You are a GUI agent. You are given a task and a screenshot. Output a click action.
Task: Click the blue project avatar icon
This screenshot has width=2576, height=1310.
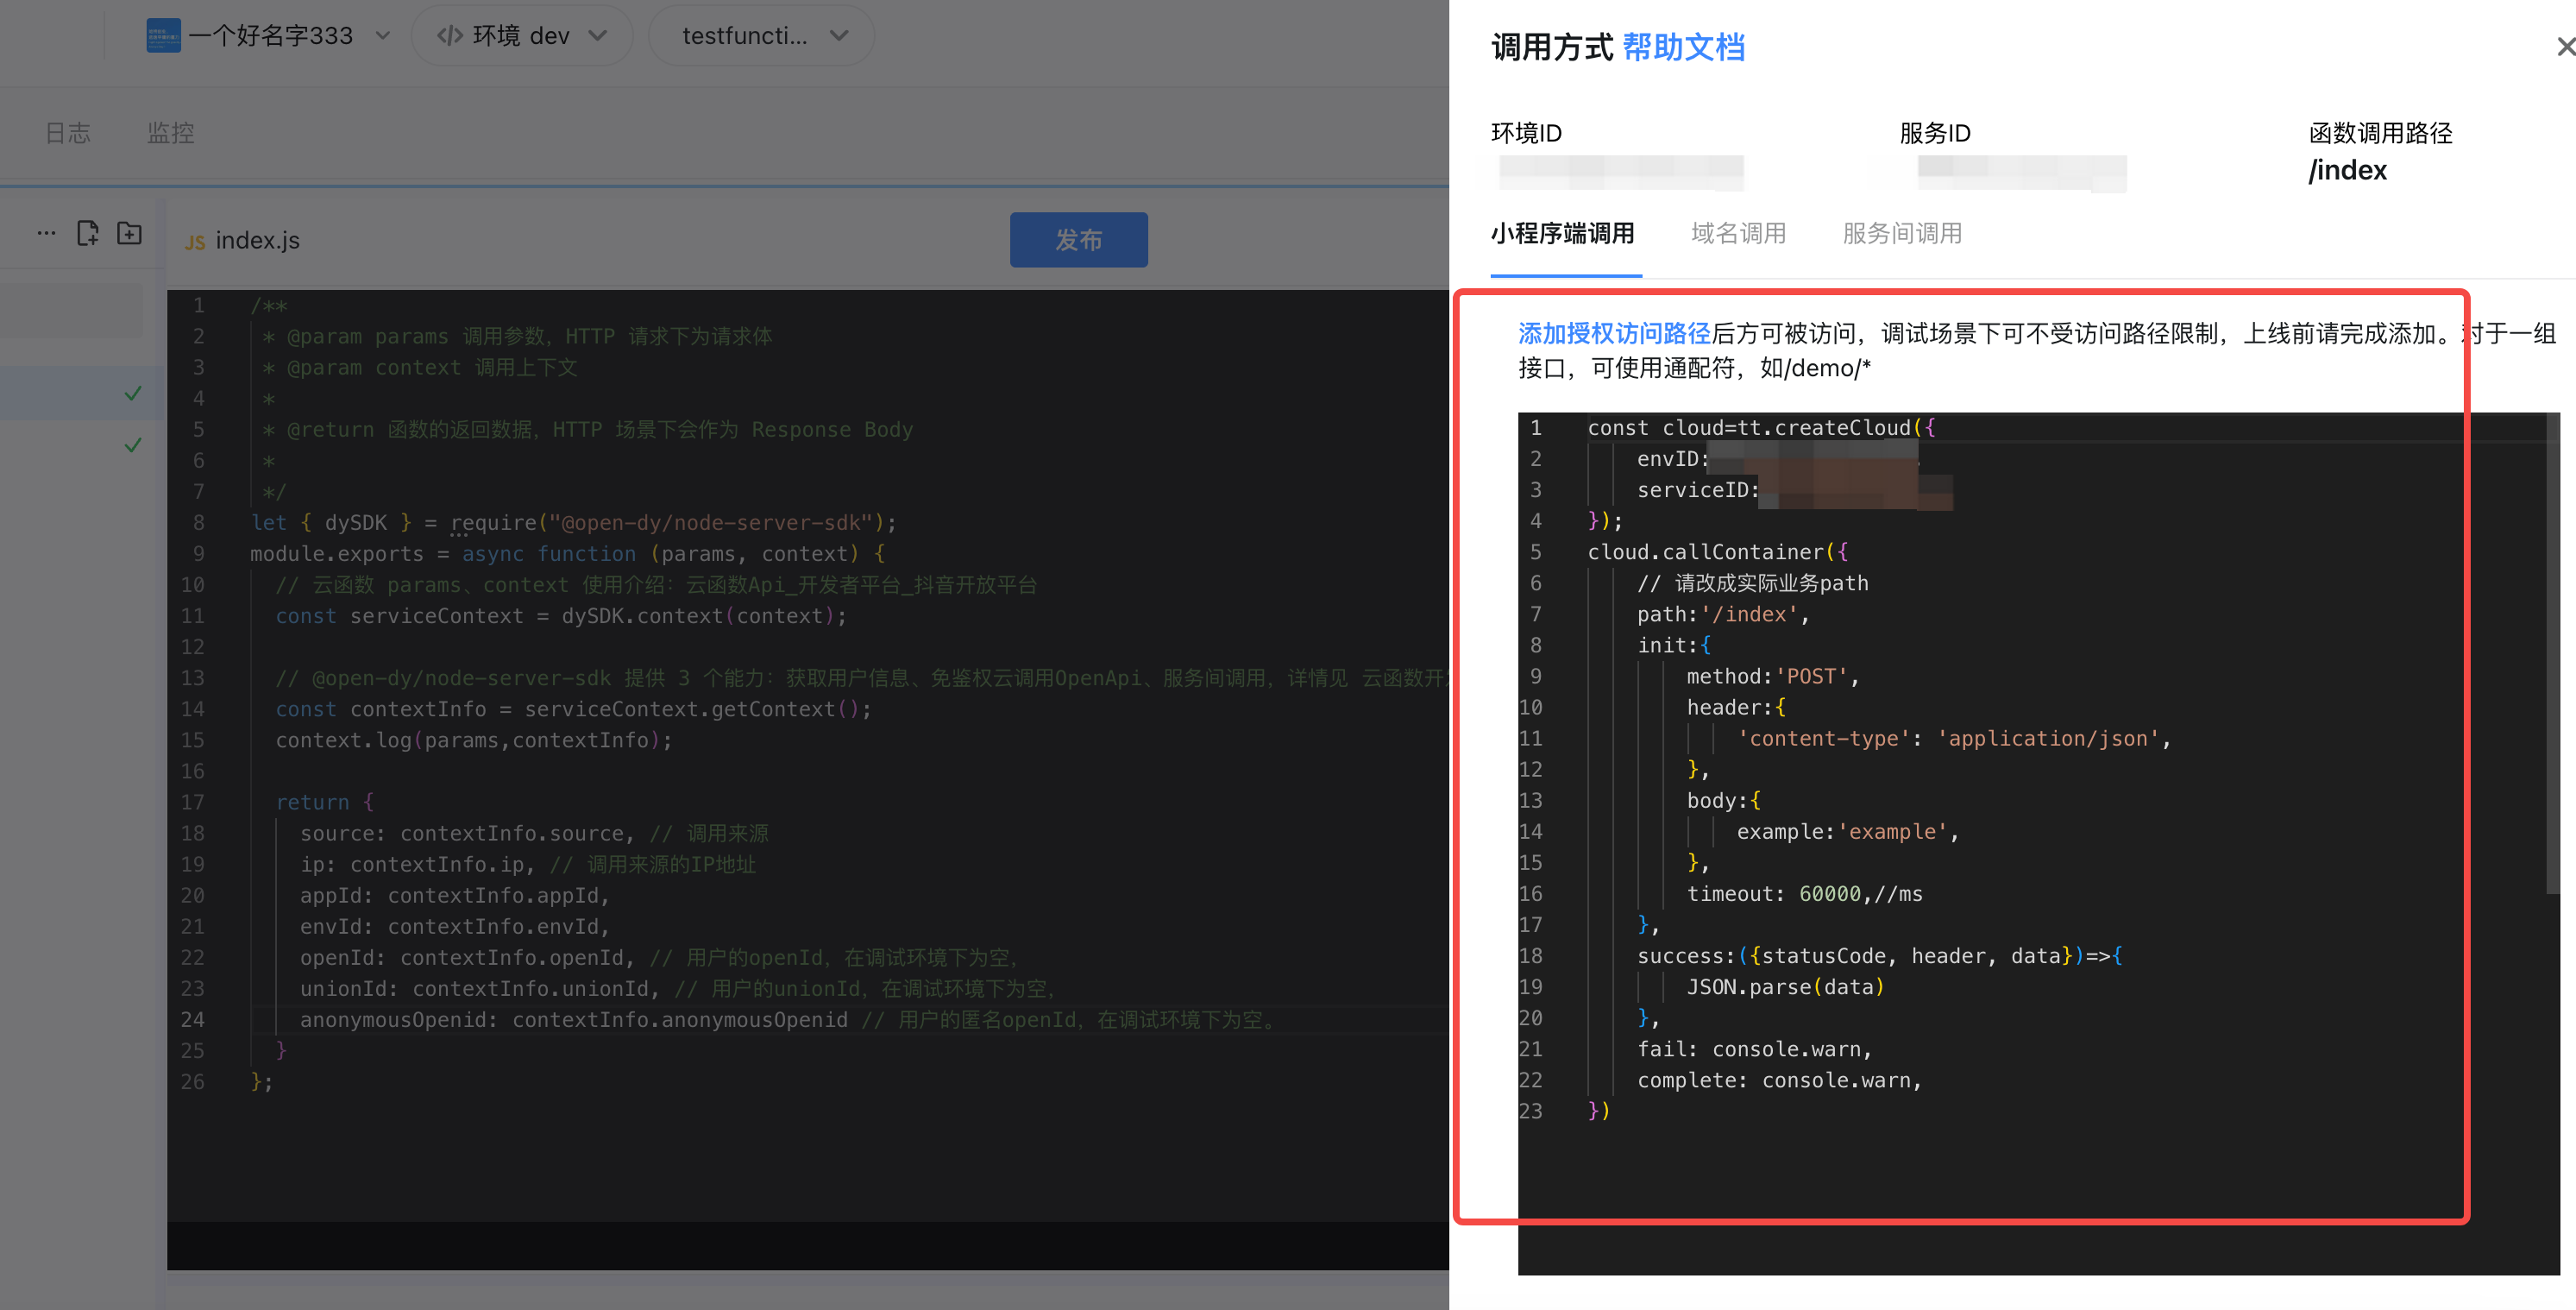[x=163, y=36]
